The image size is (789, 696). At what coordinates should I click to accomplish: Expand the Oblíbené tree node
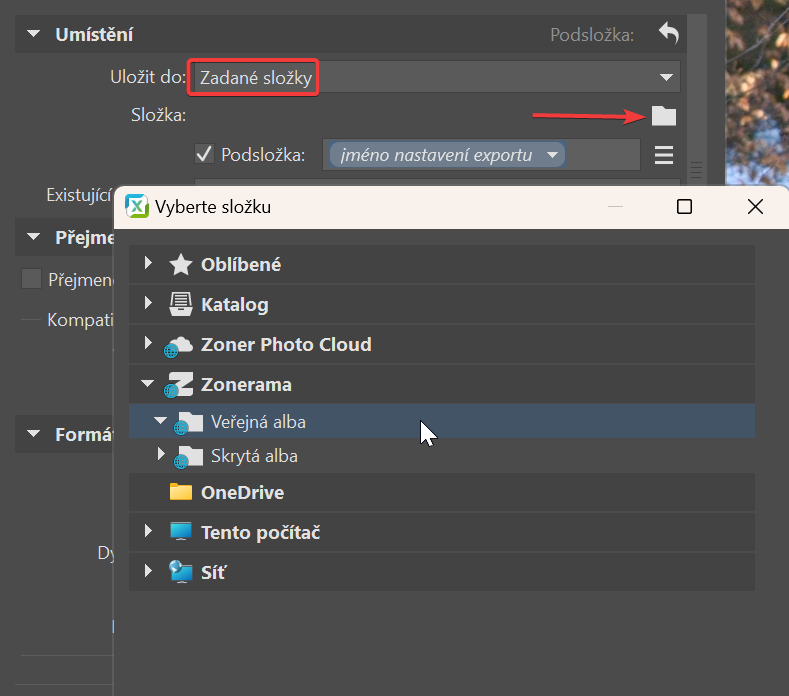point(148,263)
